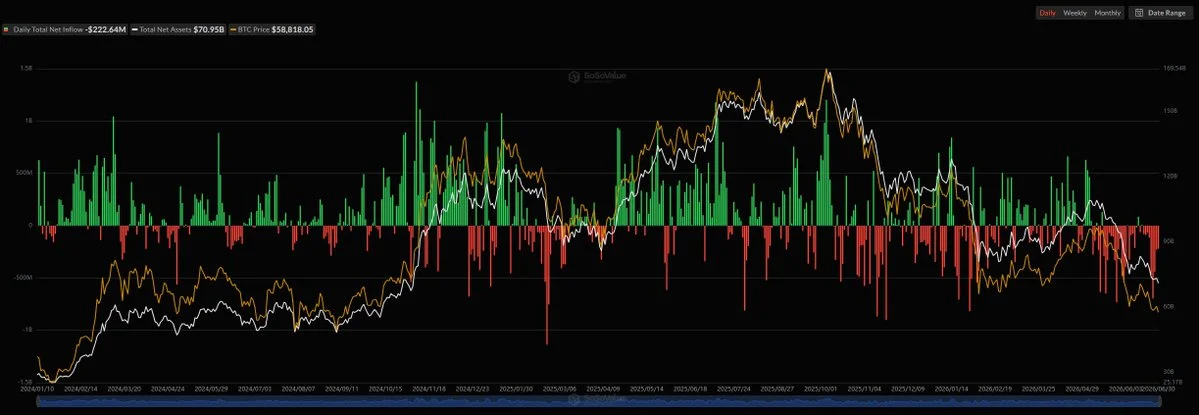Click the 60B label on right axis
Viewport: 1199px width, 415px height.
[x=1169, y=306]
